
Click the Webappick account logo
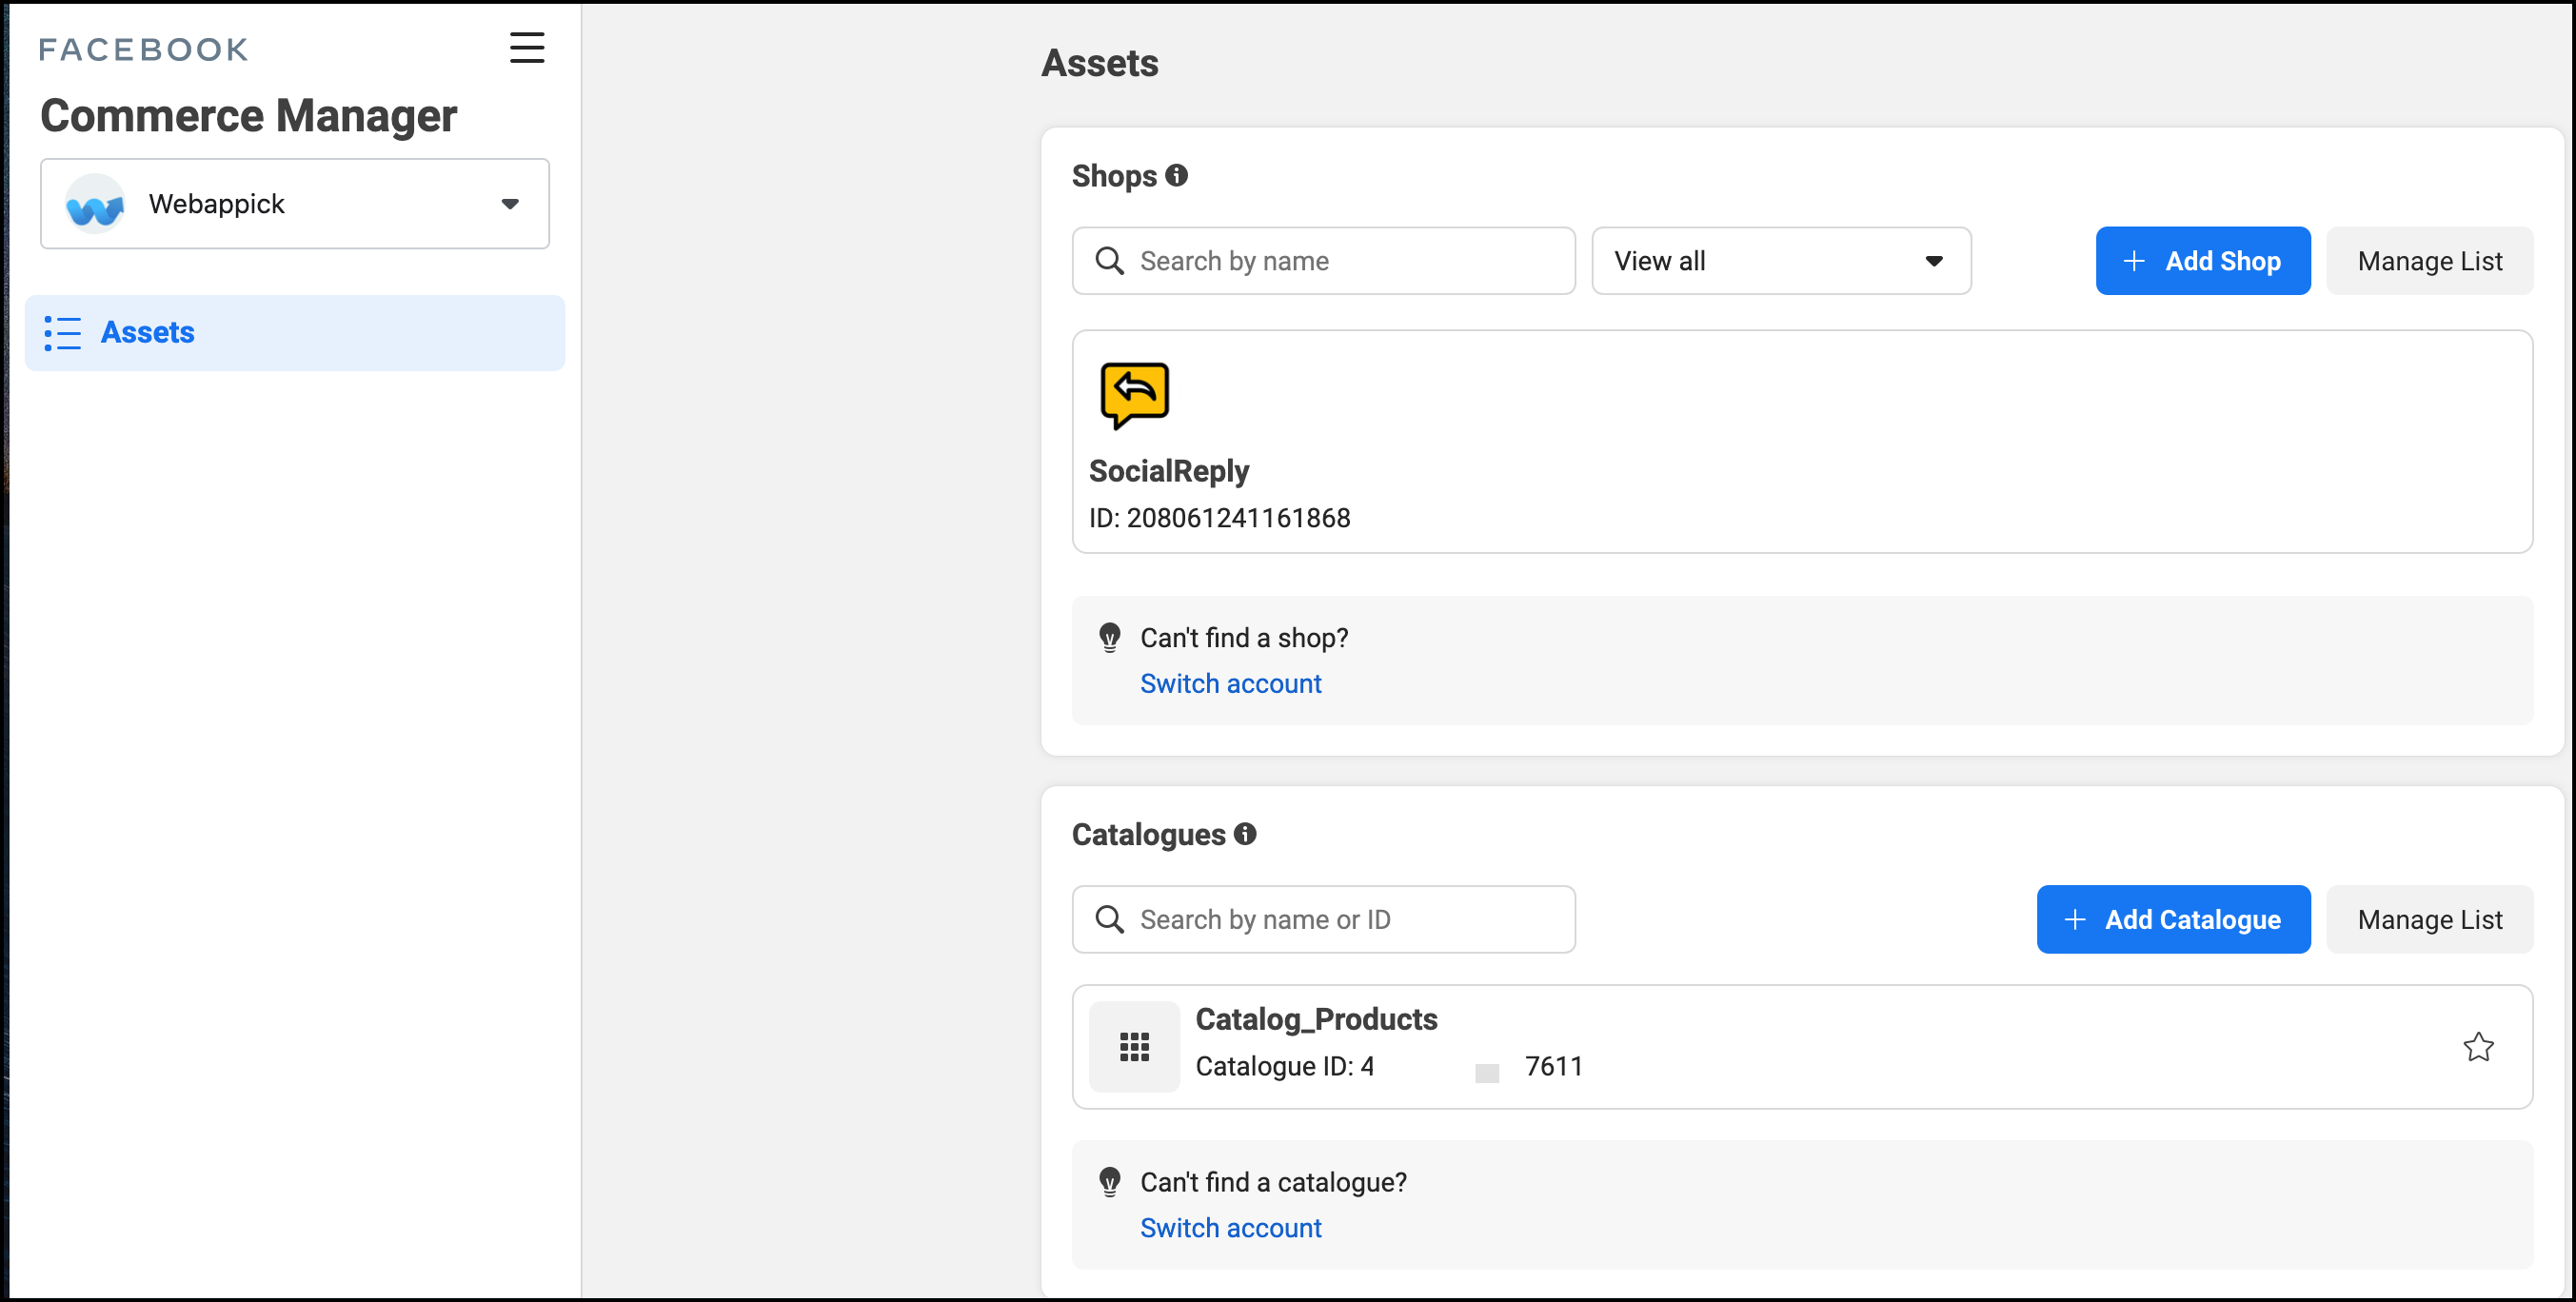95,204
